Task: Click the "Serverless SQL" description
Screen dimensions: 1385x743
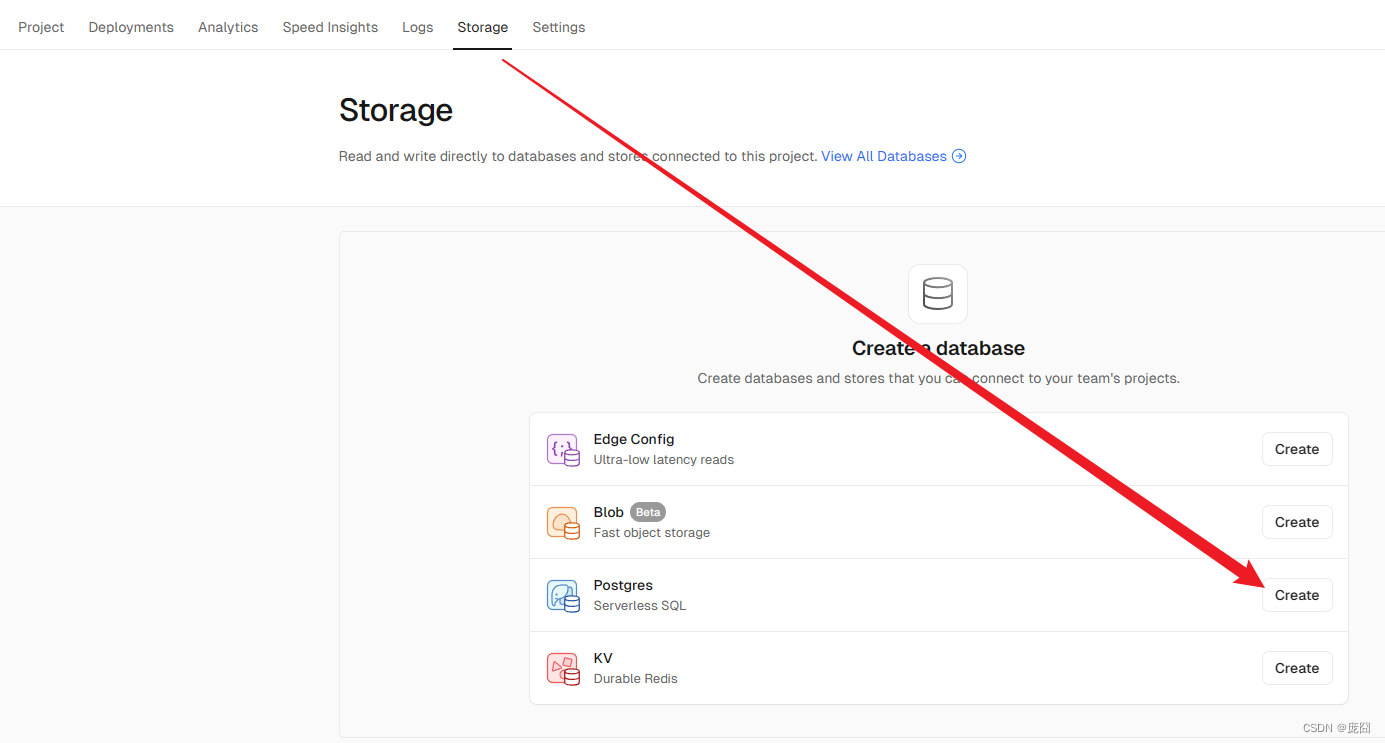Action: pos(640,606)
